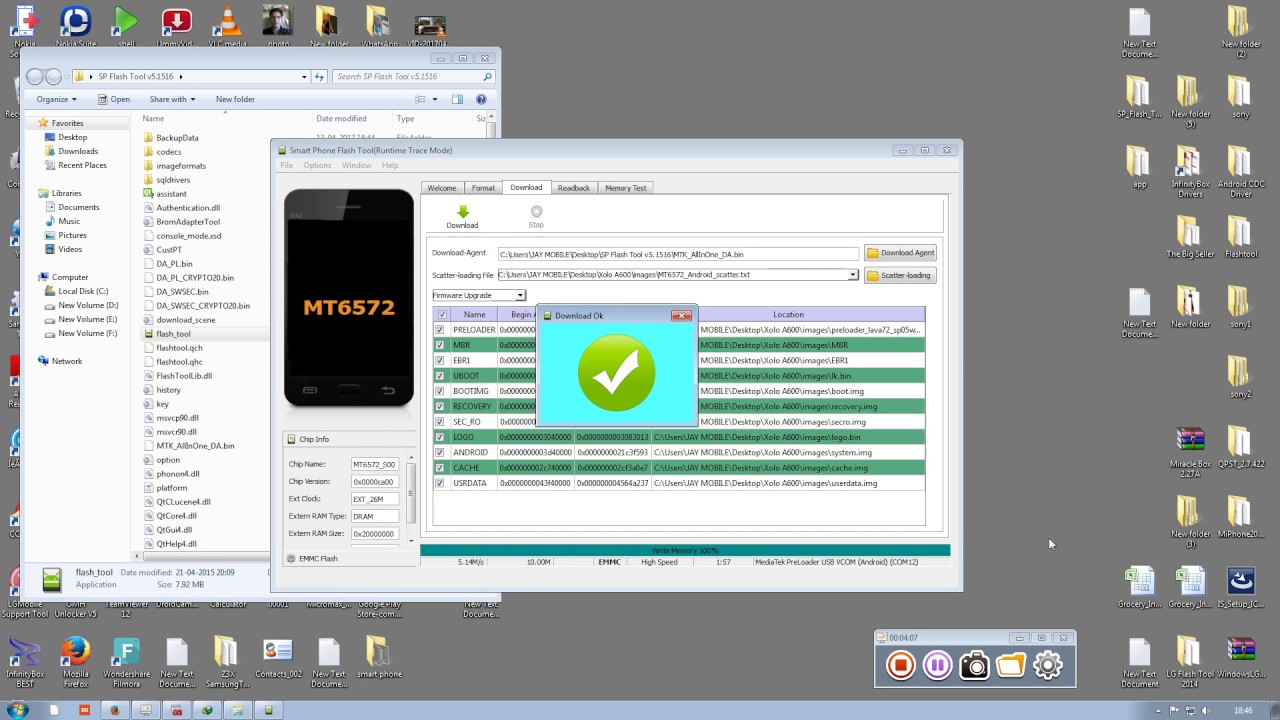Viewport: 1280px width, 720px height.
Task: Open the InfinityBox BEST desktop shortcut
Action: pos(25,660)
